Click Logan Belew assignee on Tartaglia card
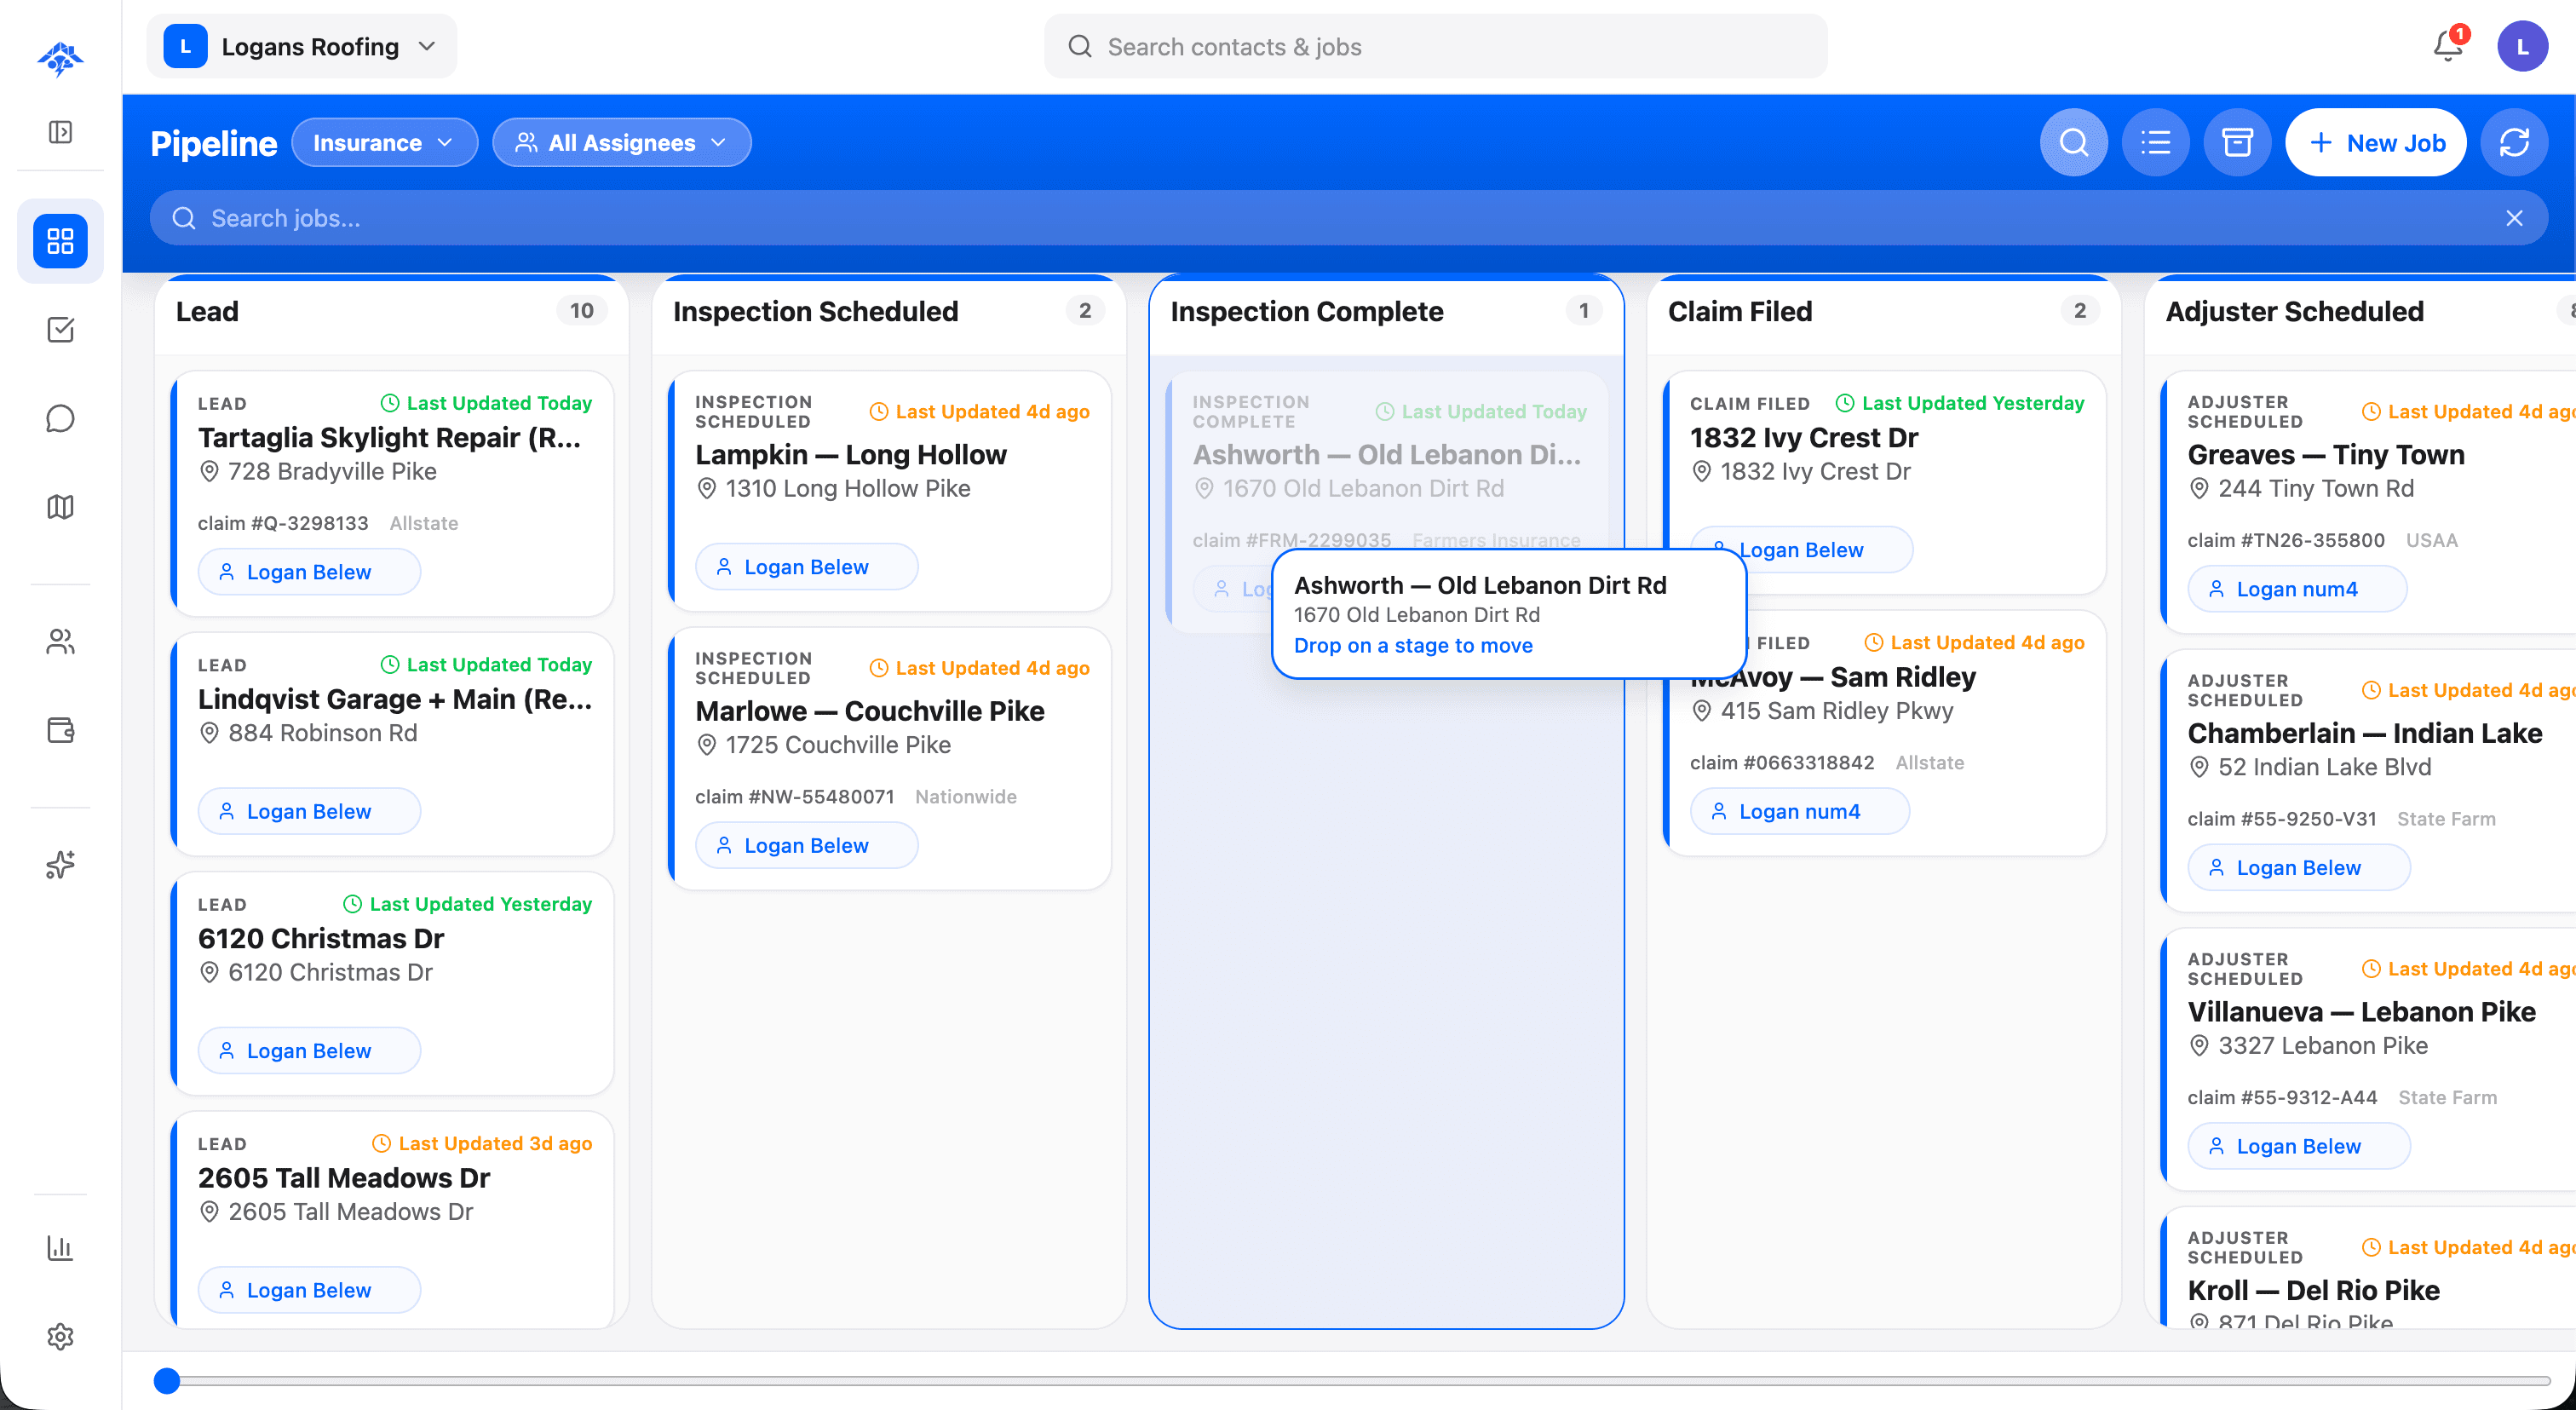The height and width of the screenshot is (1410, 2576). pyautogui.click(x=309, y=572)
